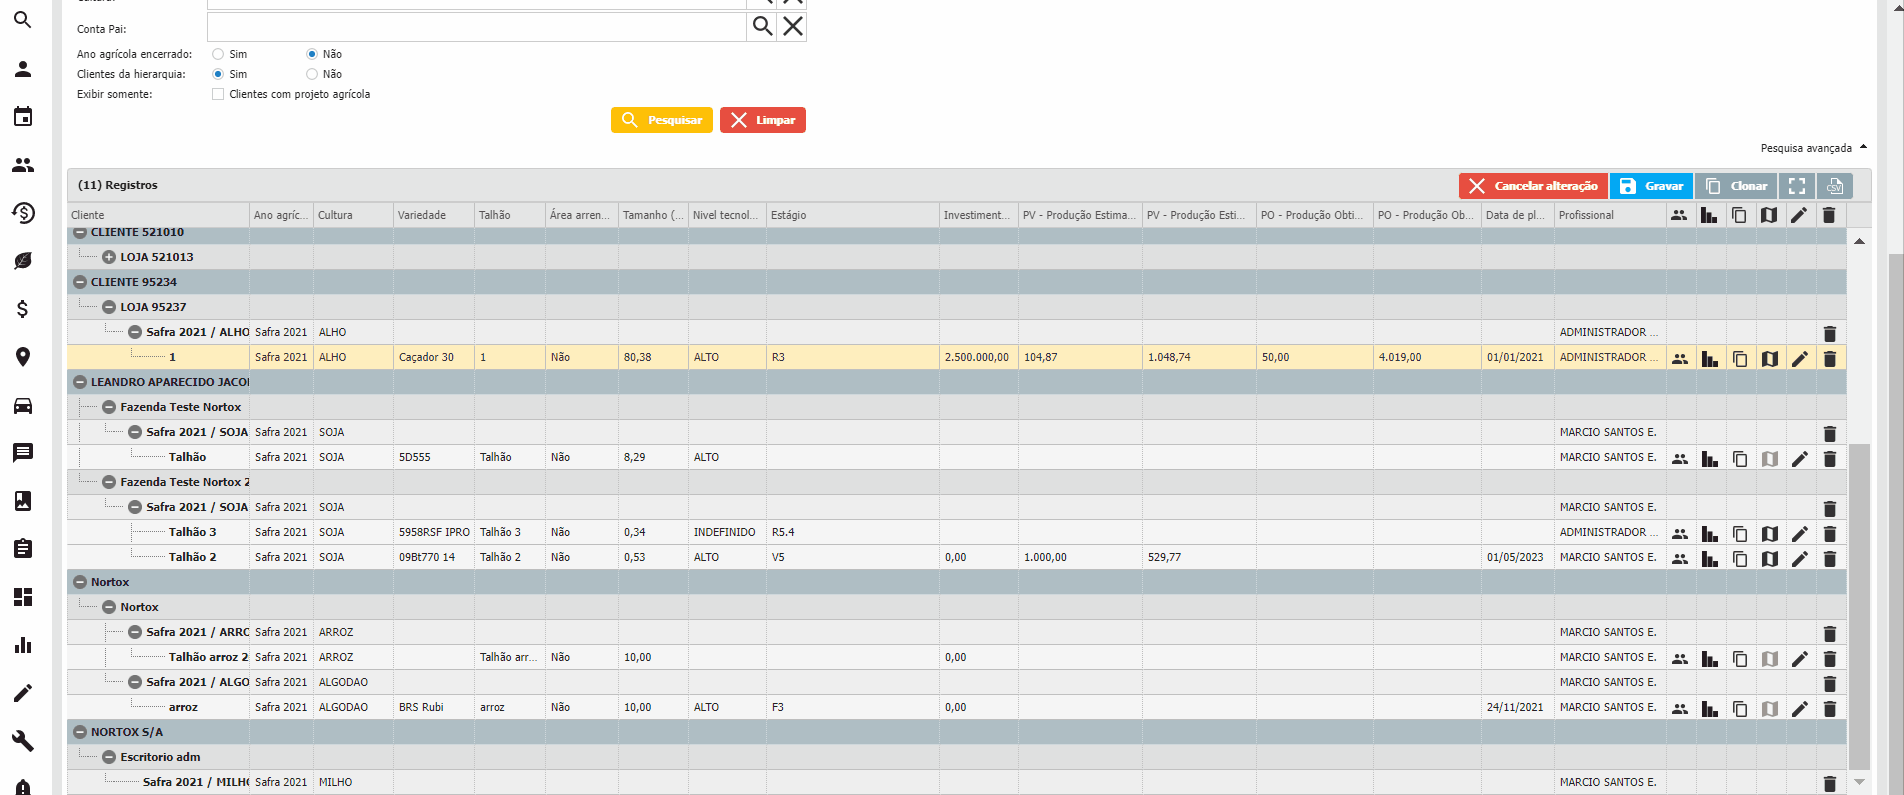Open the search icon in left sidebar
The width and height of the screenshot is (1904, 795).
(x=23, y=20)
